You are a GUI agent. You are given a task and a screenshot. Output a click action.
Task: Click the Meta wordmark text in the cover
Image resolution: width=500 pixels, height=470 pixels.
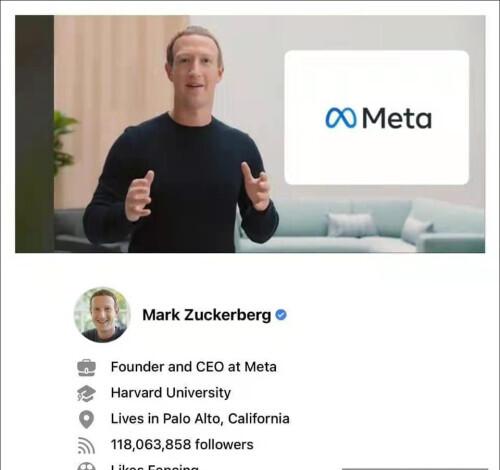tap(397, 118)
